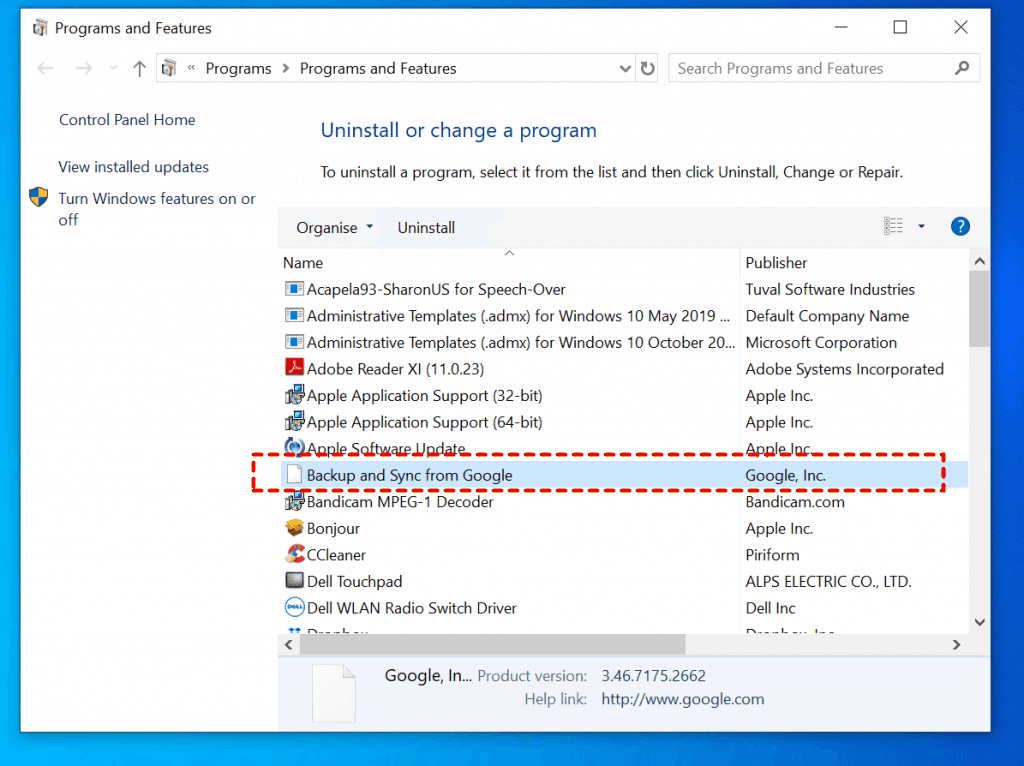This screenshot has width=1024, height=766.
Task: Click the Dell WLAN Radio Switch icon
Action: point(294,608)
